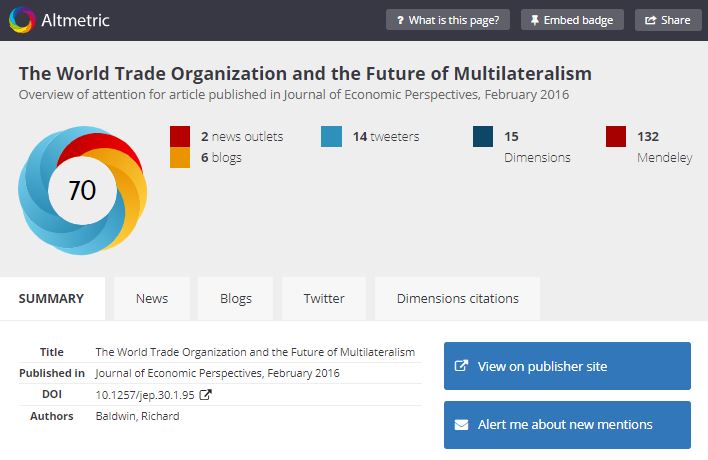Click the Altmetric logo icon
Image resolution: width=708 pixels, height=460 pixels.
pos(21,20)
